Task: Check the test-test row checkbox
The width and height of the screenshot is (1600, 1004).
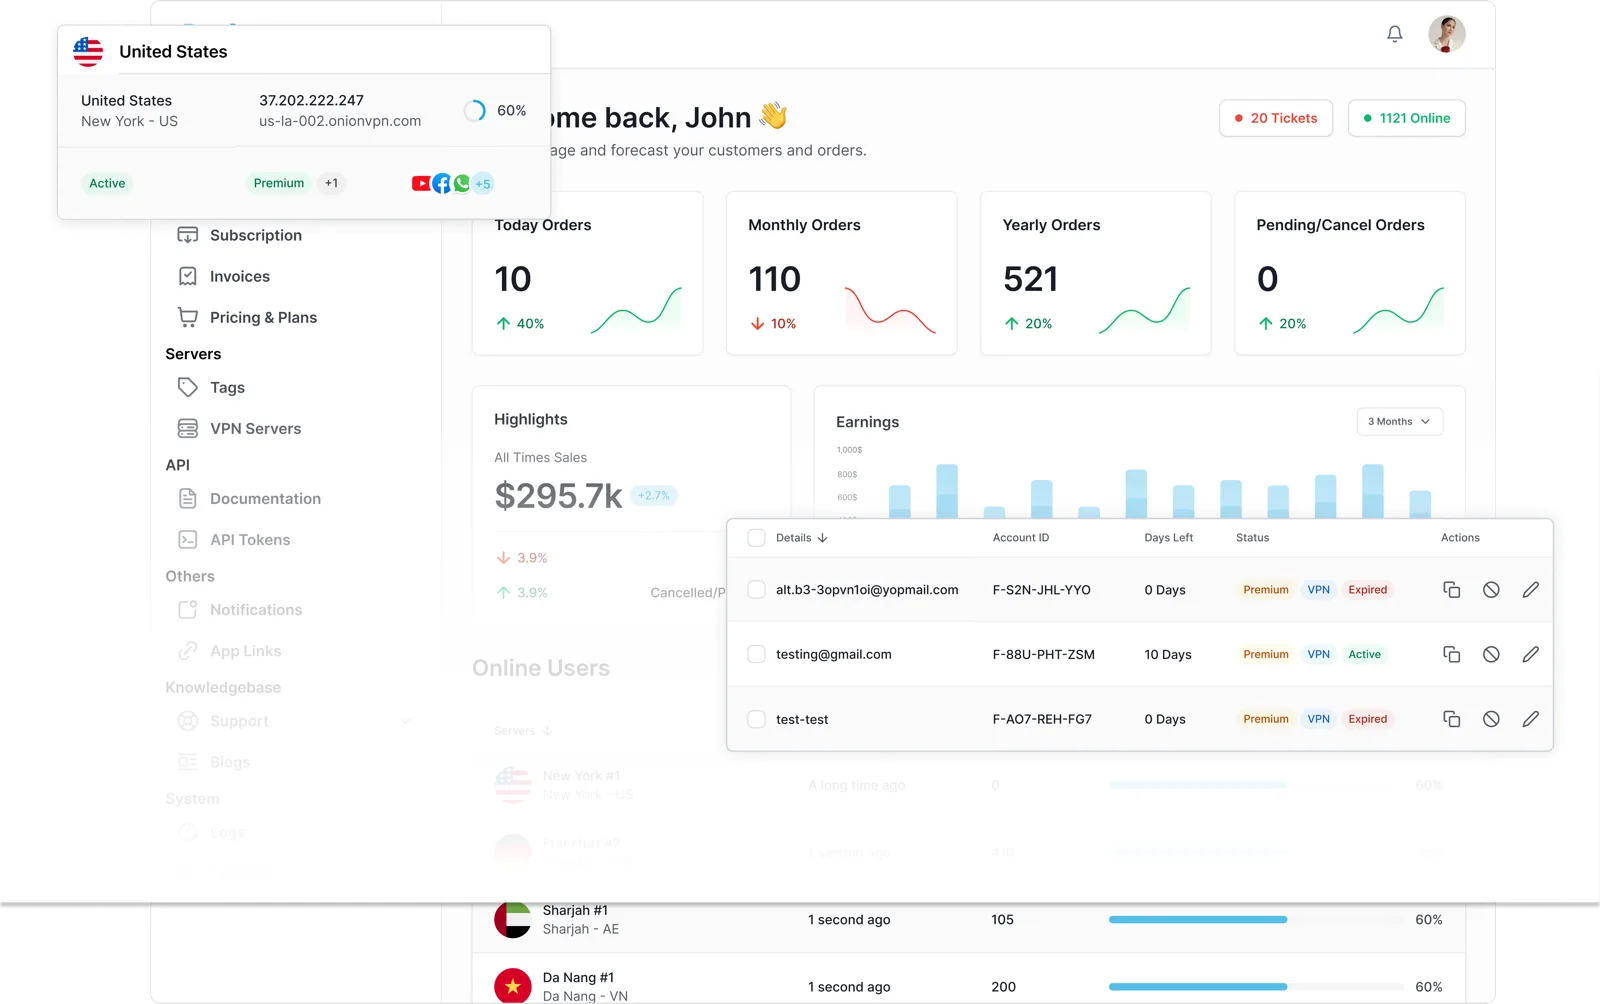Action: [756, 719]
